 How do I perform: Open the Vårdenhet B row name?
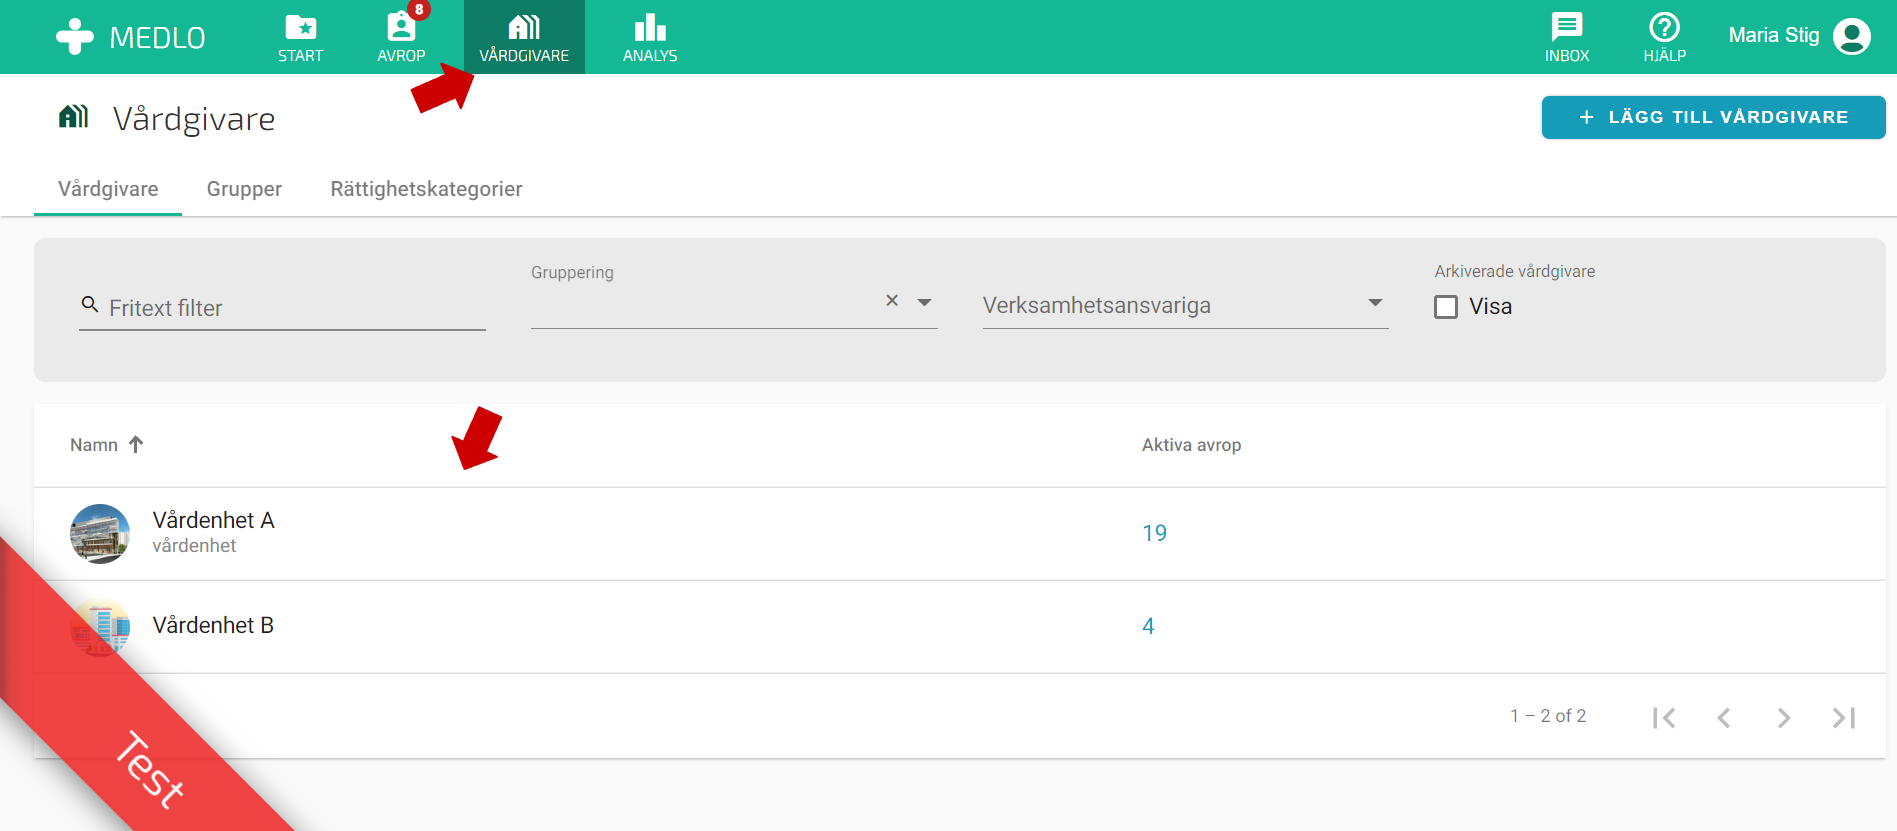pos(213,625)
